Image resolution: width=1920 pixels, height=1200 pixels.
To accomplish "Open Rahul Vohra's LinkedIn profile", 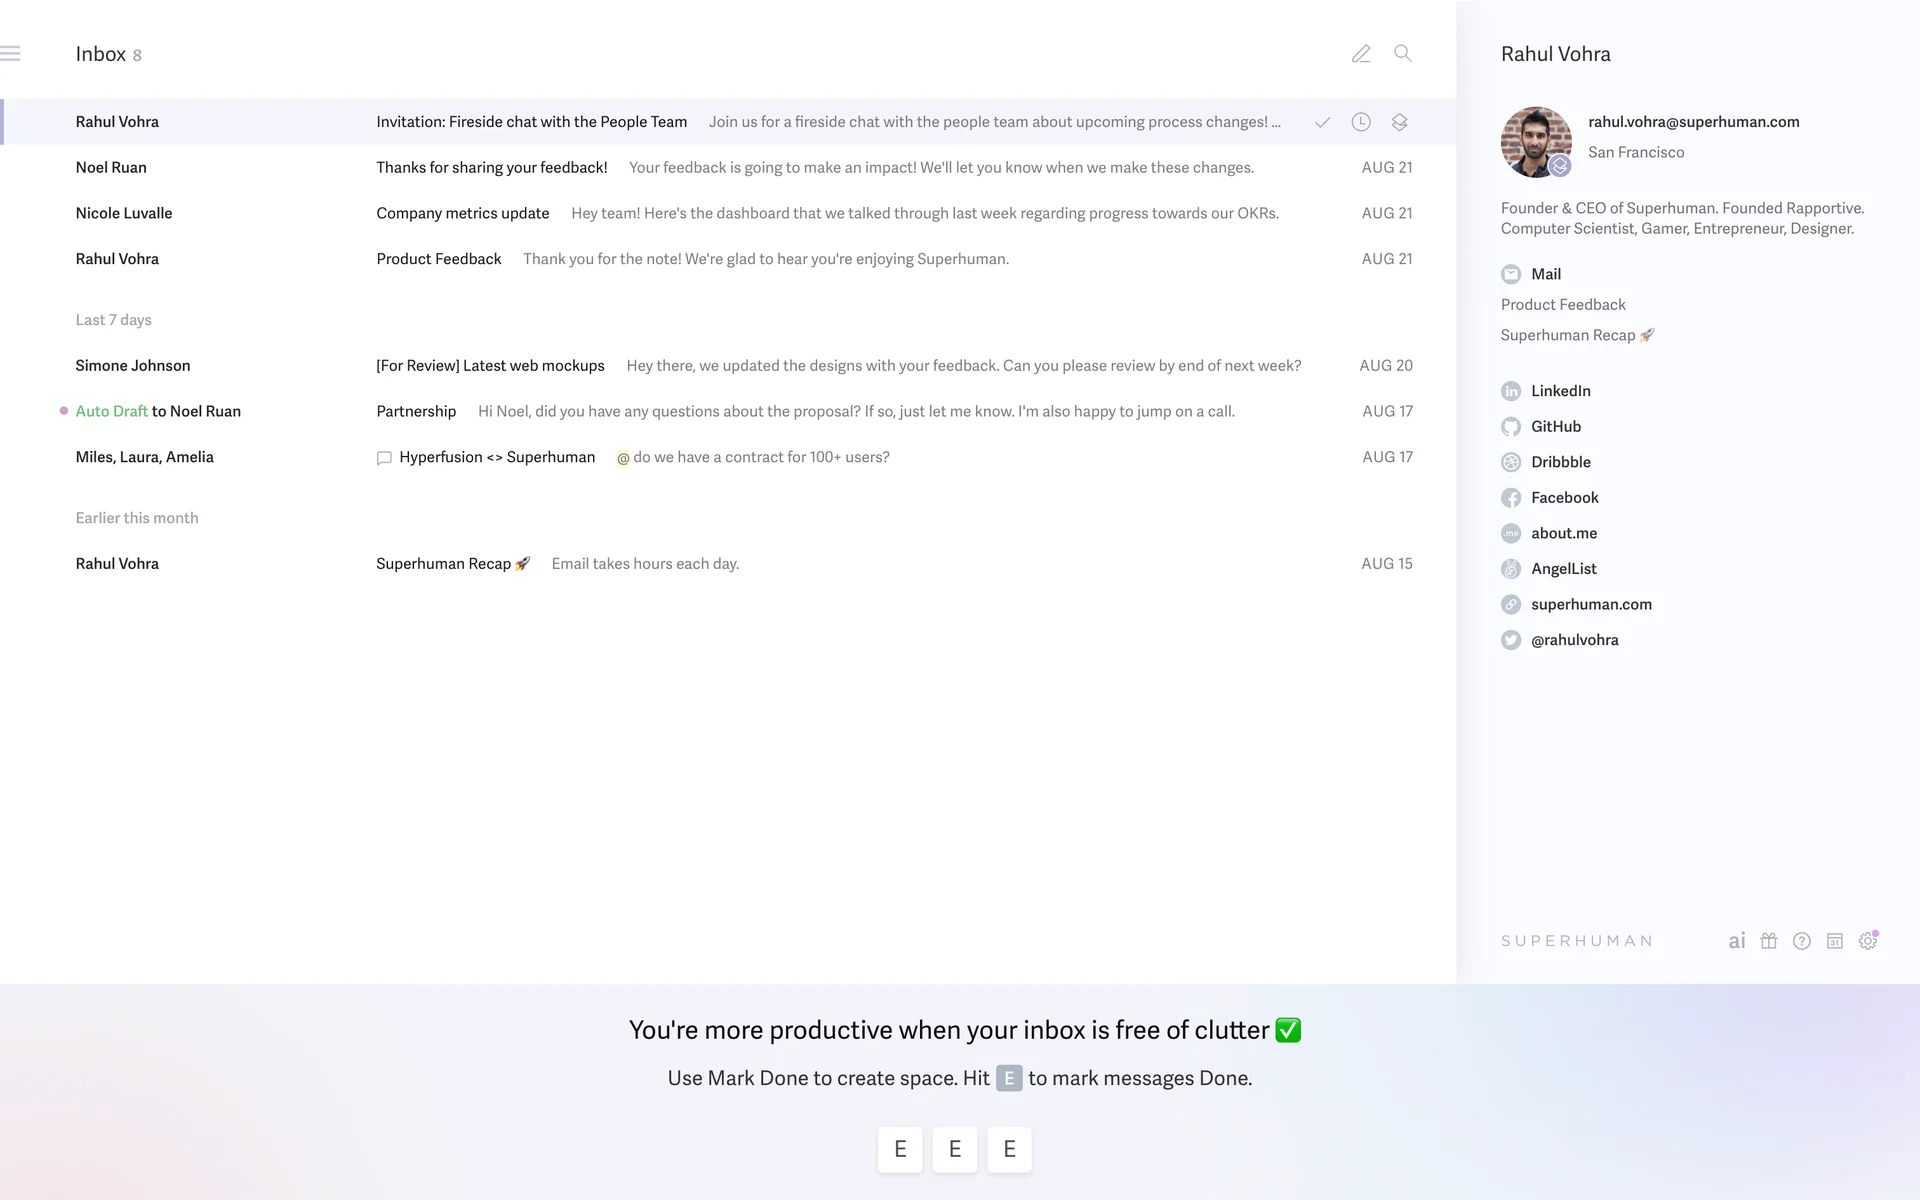I will click(x=1560, y=391).
